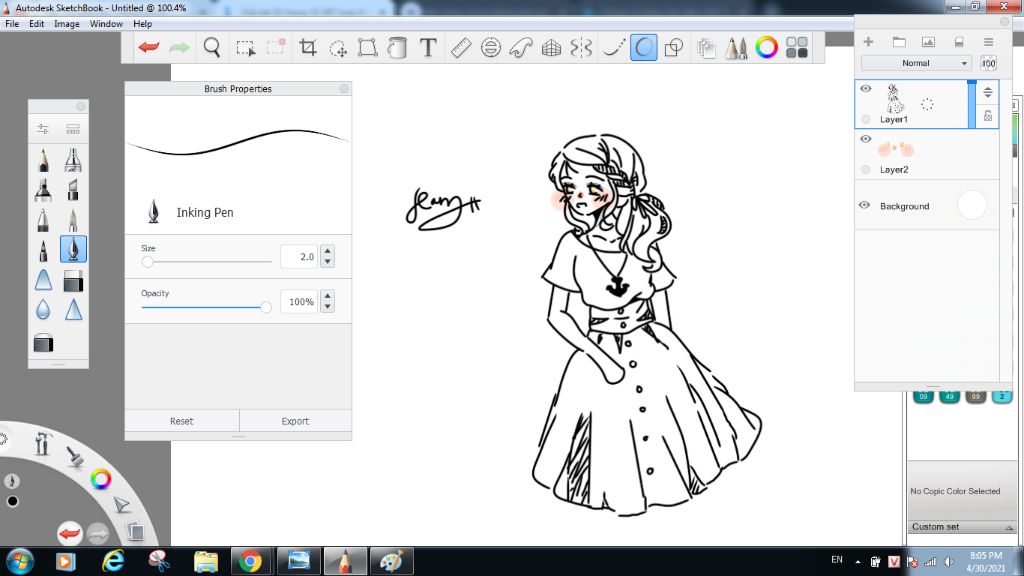Viewport: 1024px width, 576px height.
Task: Toggle Lock Transparency on Layer1
Action: point(988,116)
